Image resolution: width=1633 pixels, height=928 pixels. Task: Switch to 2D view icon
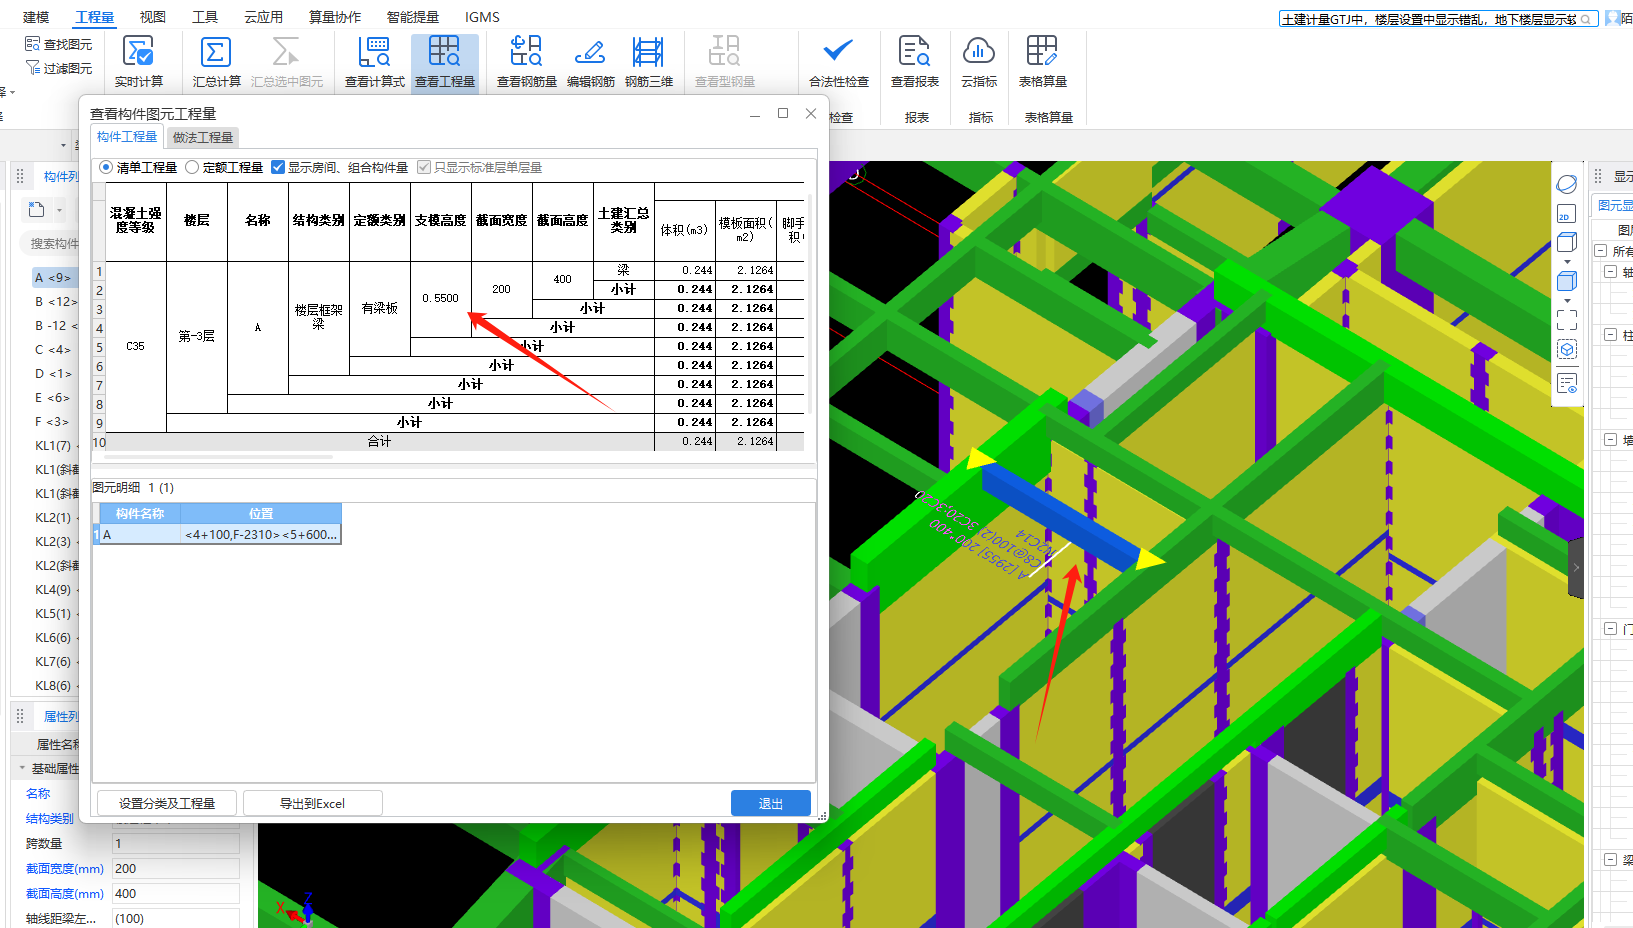1567,213
